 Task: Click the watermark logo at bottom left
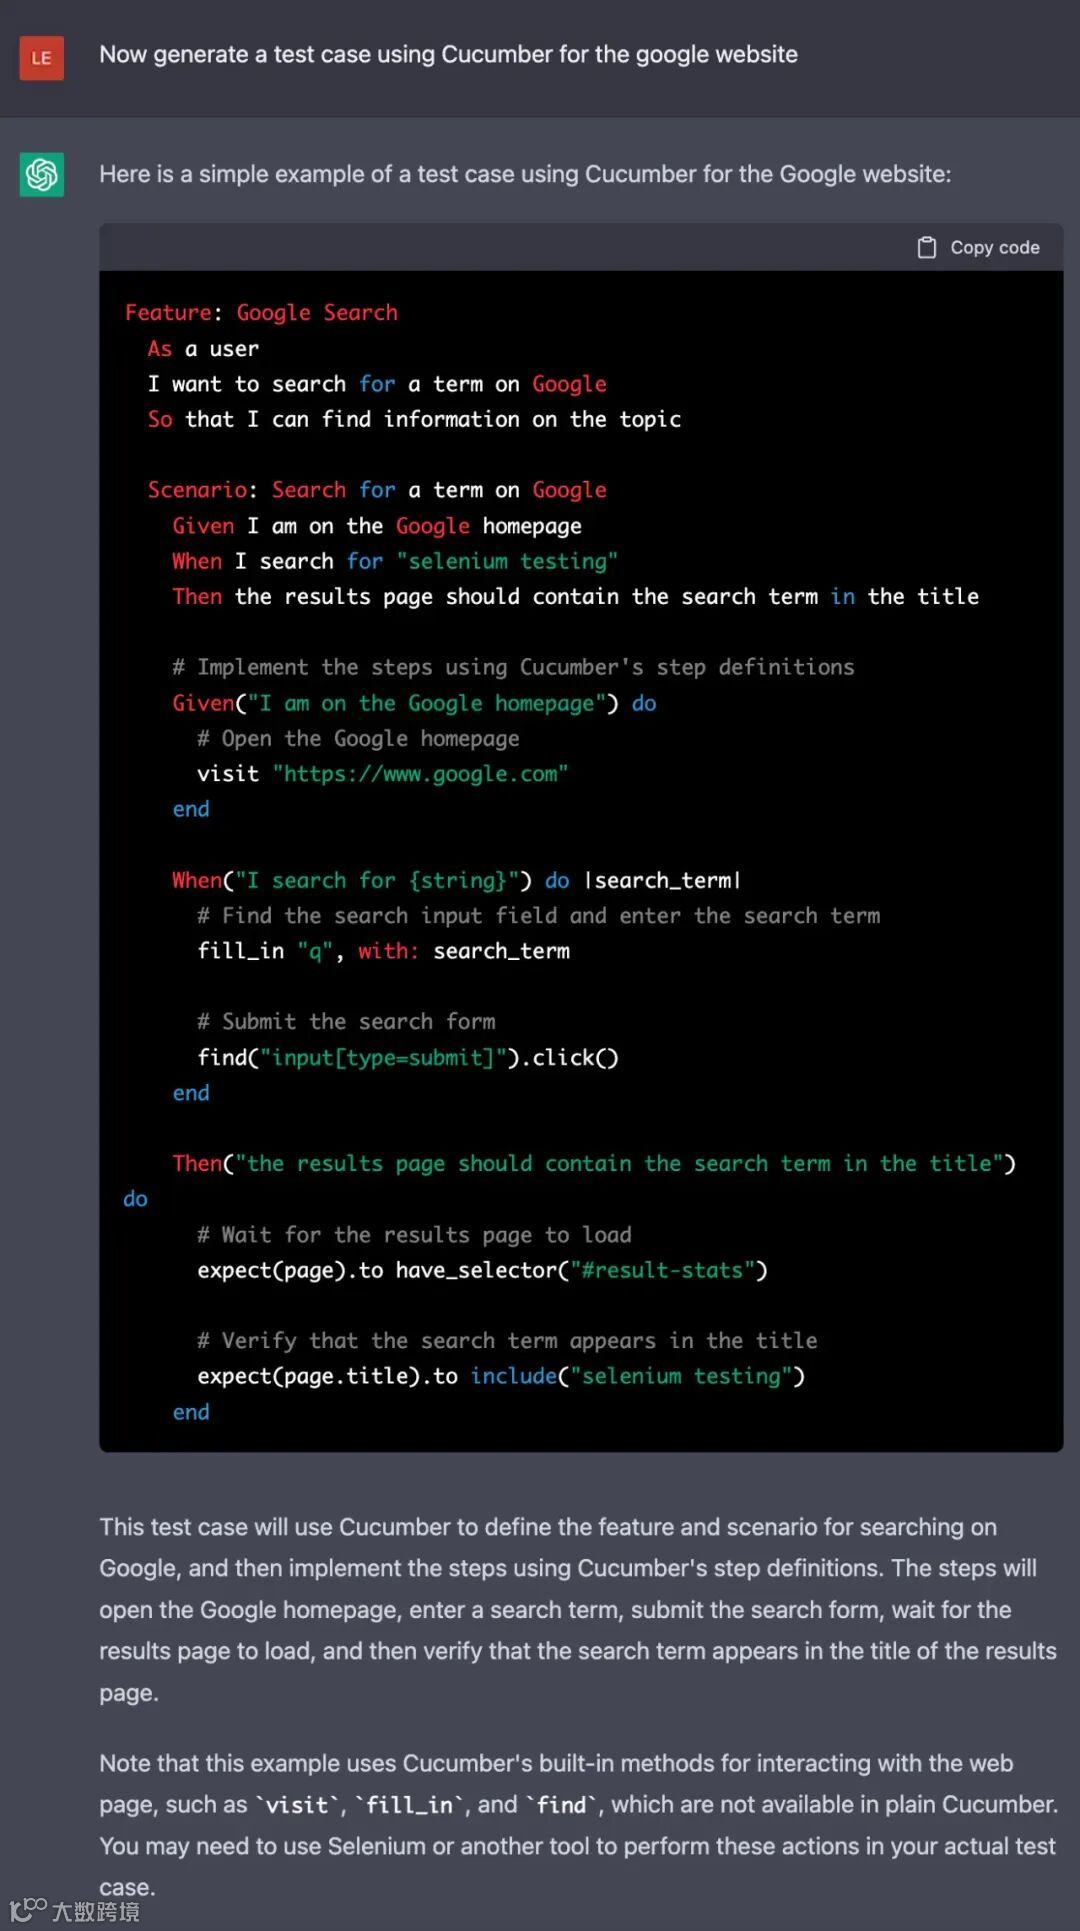pyautogui.click(x=75, y=1910)
